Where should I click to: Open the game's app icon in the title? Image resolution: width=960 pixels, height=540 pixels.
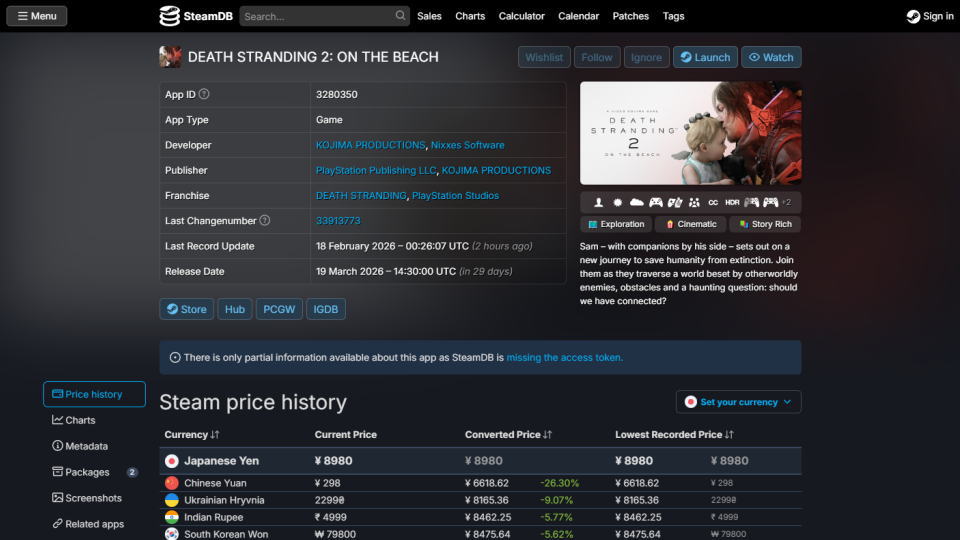170,57
